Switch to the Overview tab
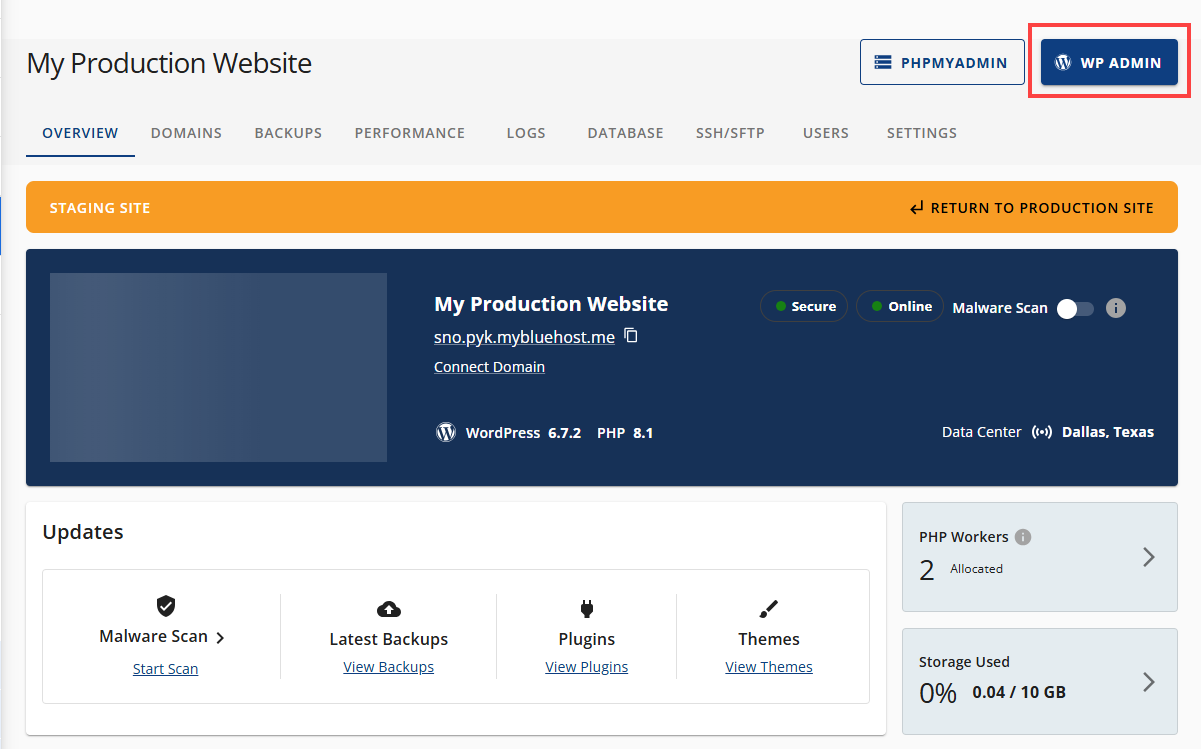 pyautogui.click(x=80, y=133)
